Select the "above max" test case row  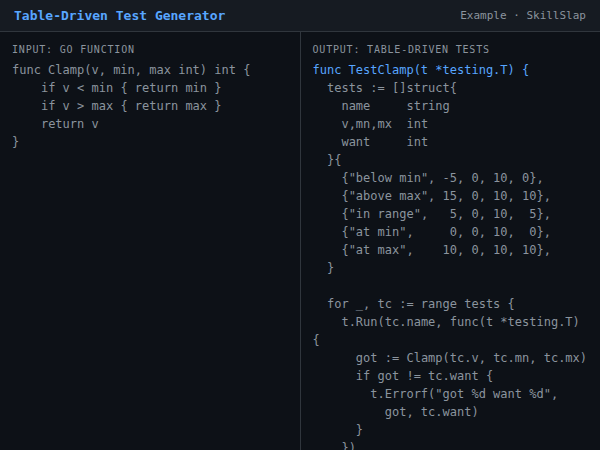445,196
